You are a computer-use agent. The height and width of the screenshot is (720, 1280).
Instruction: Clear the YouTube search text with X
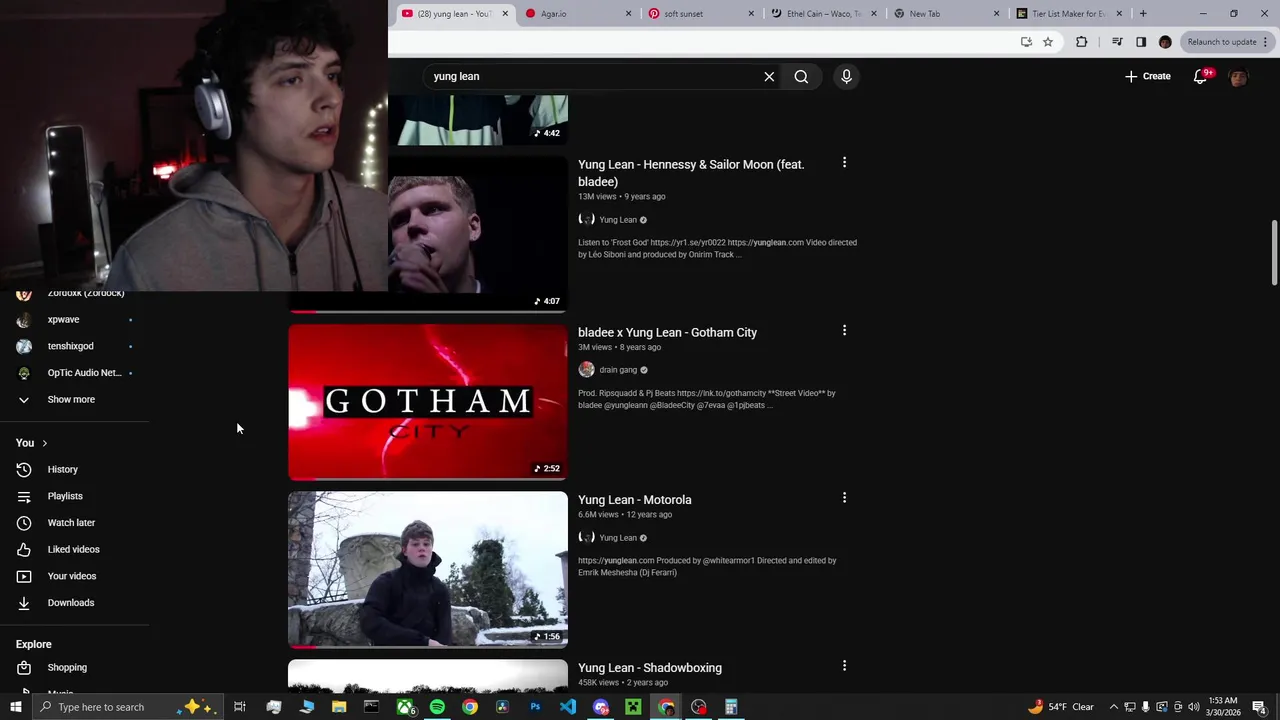tap(769, 76)
